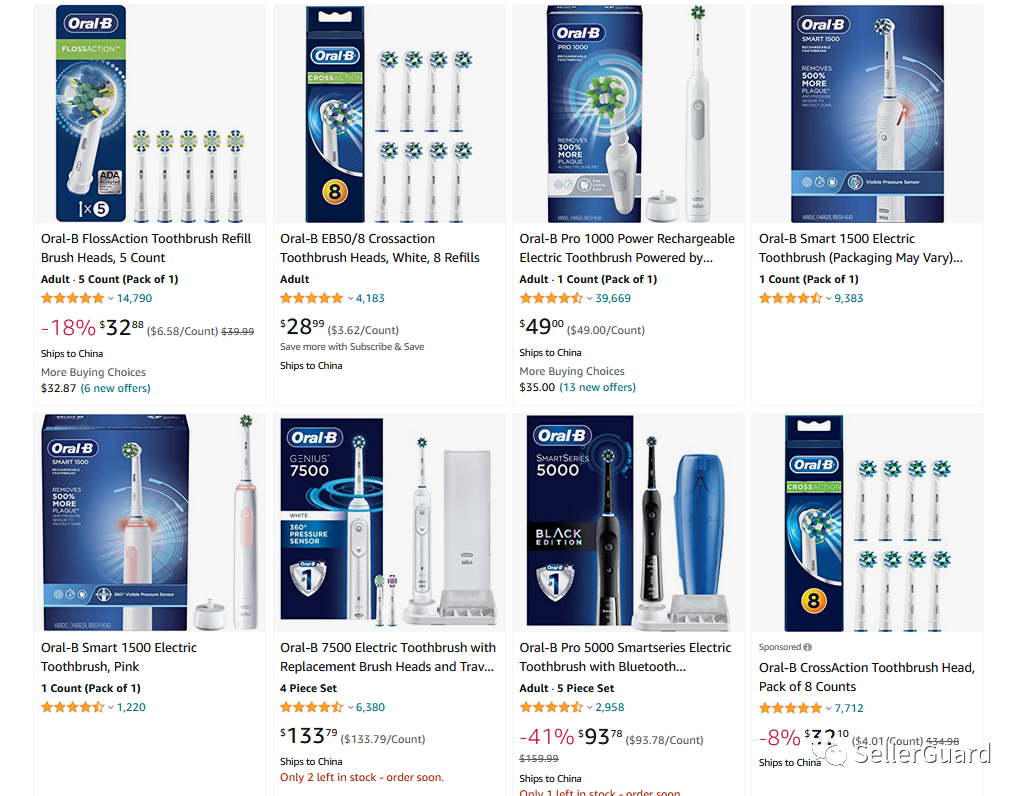Click star rating of Oral-B Pro 1000
This screenshot has width=1026, height=796.
[x=551, y=298]
